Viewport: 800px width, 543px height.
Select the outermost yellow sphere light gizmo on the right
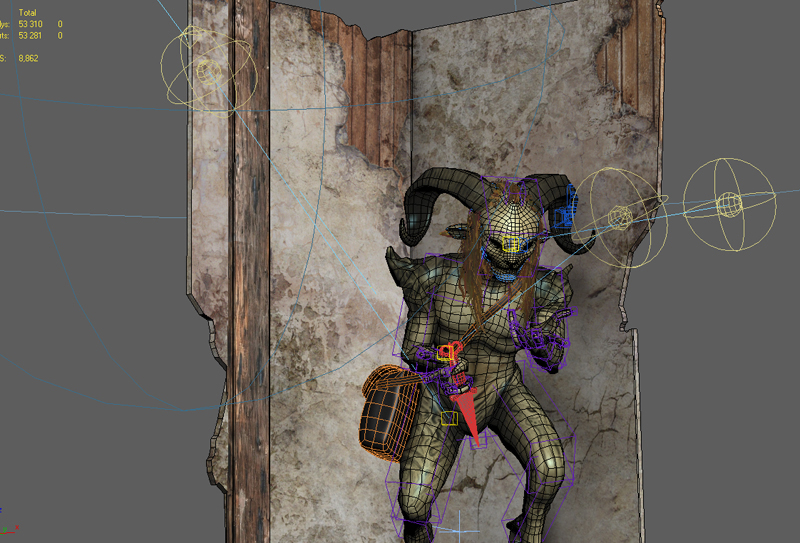click(x=730, y=204)
